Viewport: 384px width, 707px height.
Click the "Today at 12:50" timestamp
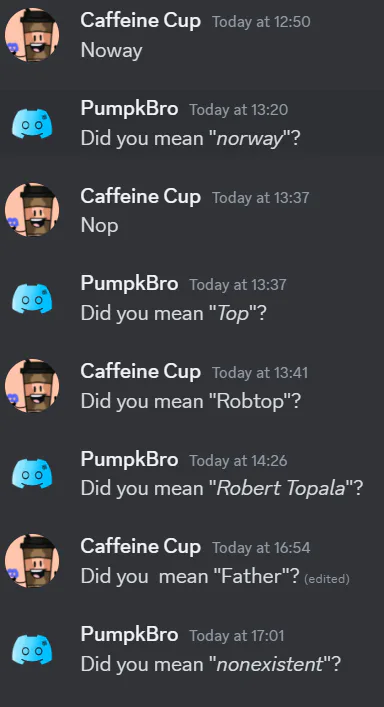point(261,22)
